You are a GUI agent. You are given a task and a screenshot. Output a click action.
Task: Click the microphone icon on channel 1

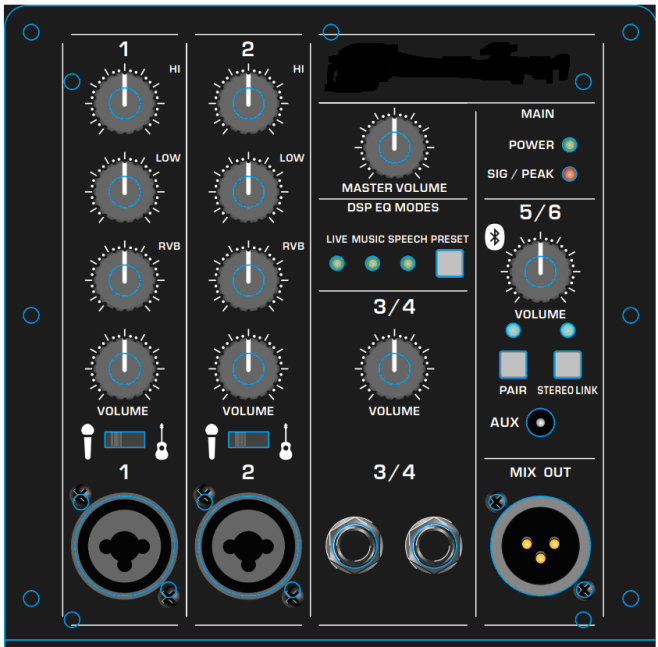click(89, 440)
